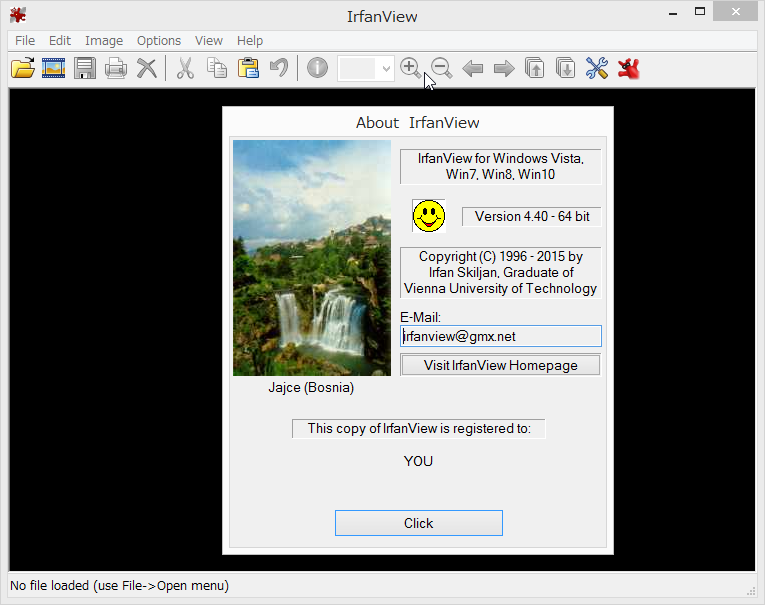Image resolution: width=765 pixels, height=605 pixels.
Task: Open the Slideshow filmstrip icon
Action: coord(54,68)
